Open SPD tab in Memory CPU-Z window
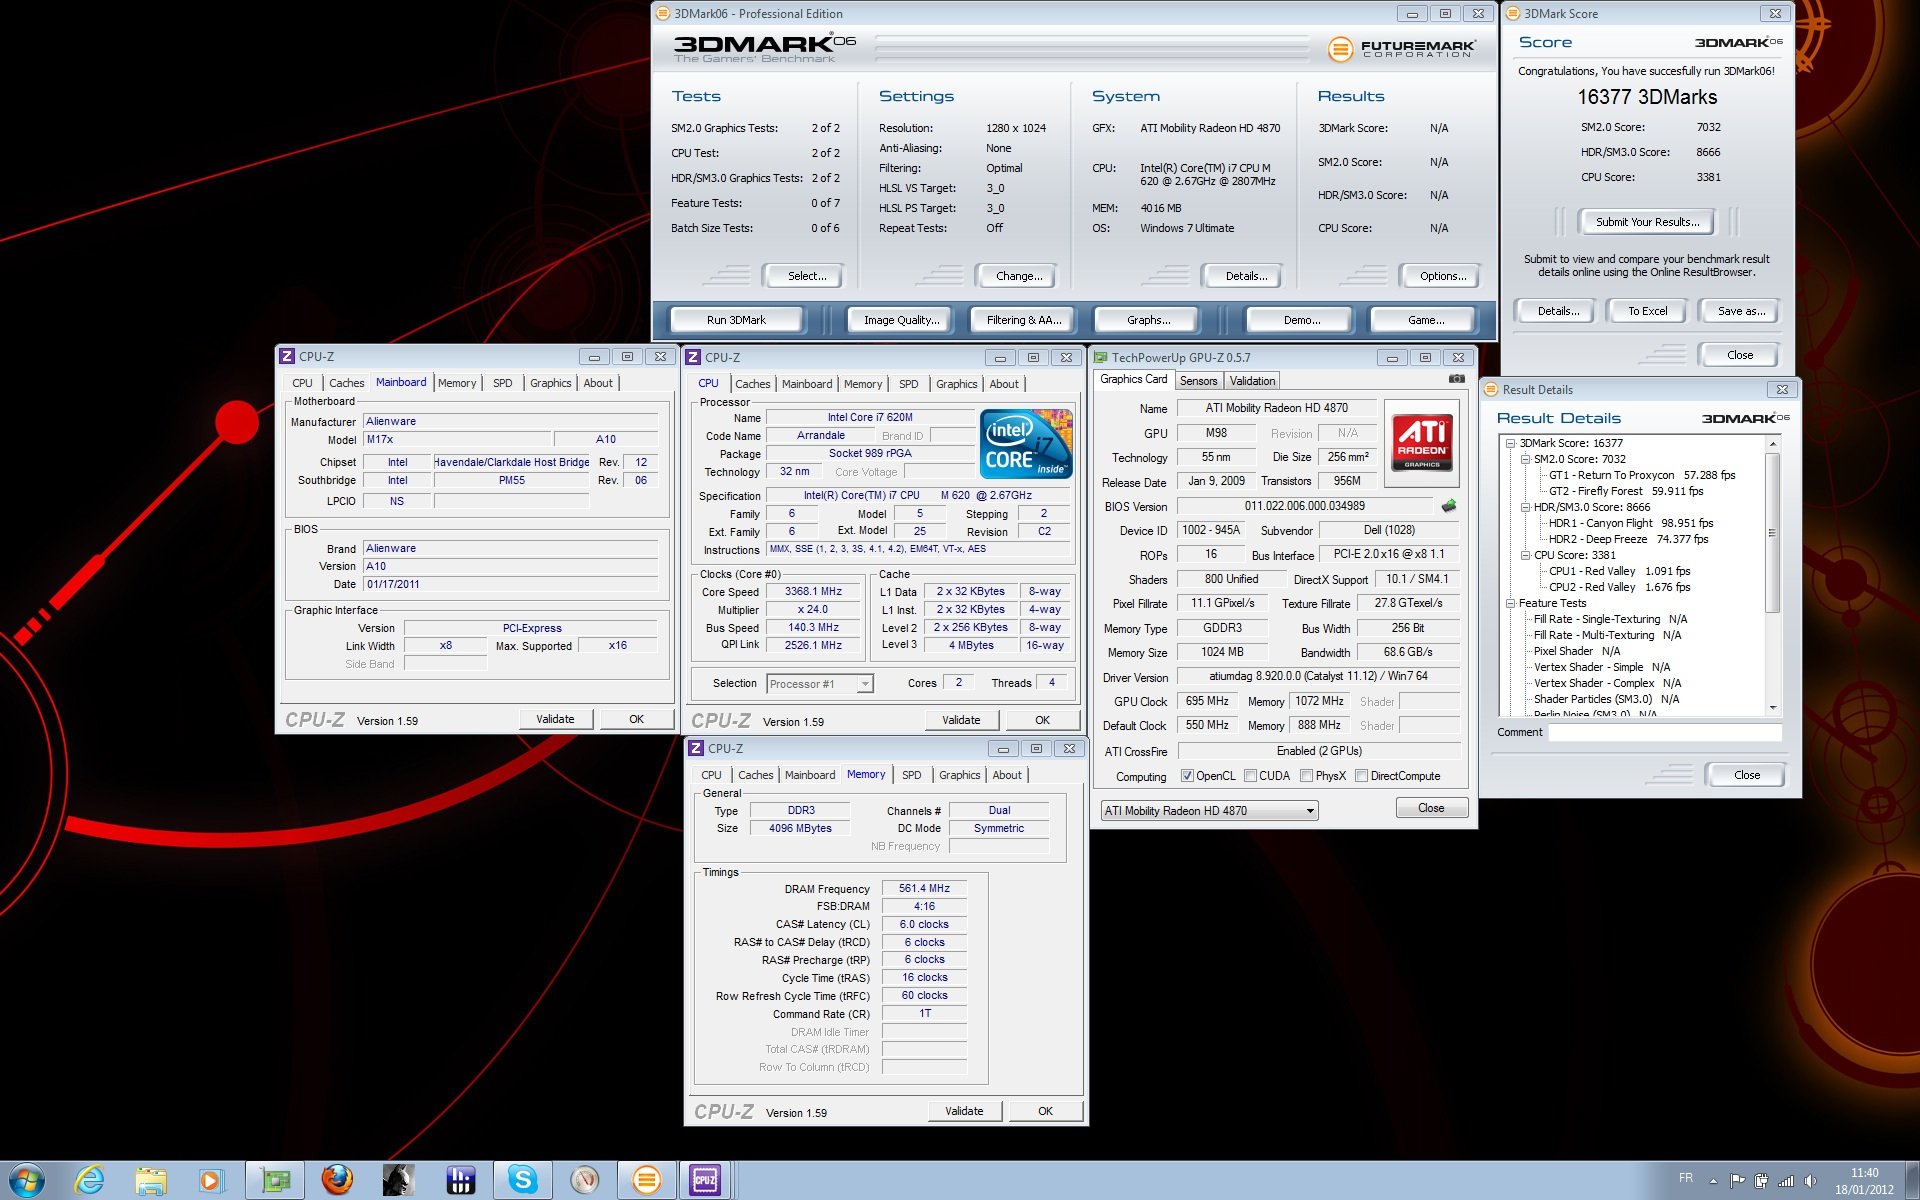The width and height of the screenshot is (1920, 1200). tap(911, 775)
